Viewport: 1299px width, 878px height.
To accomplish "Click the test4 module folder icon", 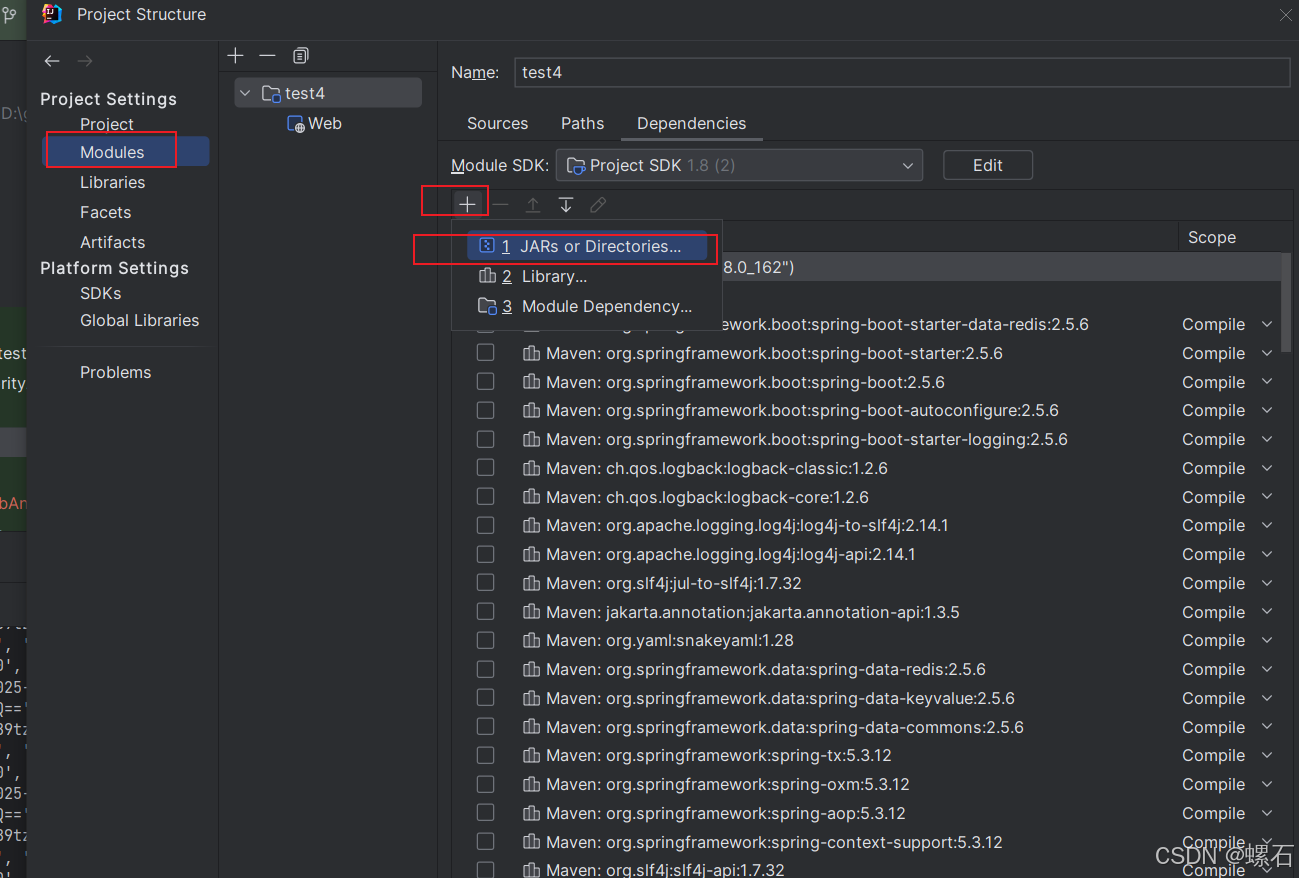I will pyautogui.click(x=271, y=93).
